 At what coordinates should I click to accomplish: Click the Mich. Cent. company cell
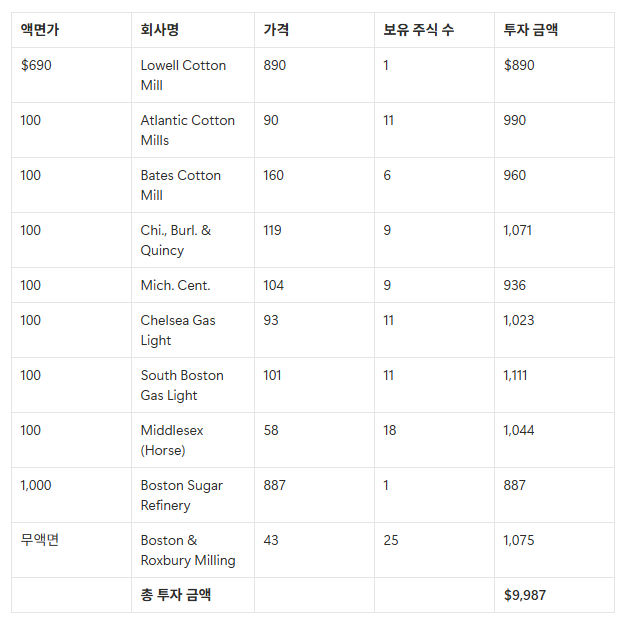pos(175,285)
